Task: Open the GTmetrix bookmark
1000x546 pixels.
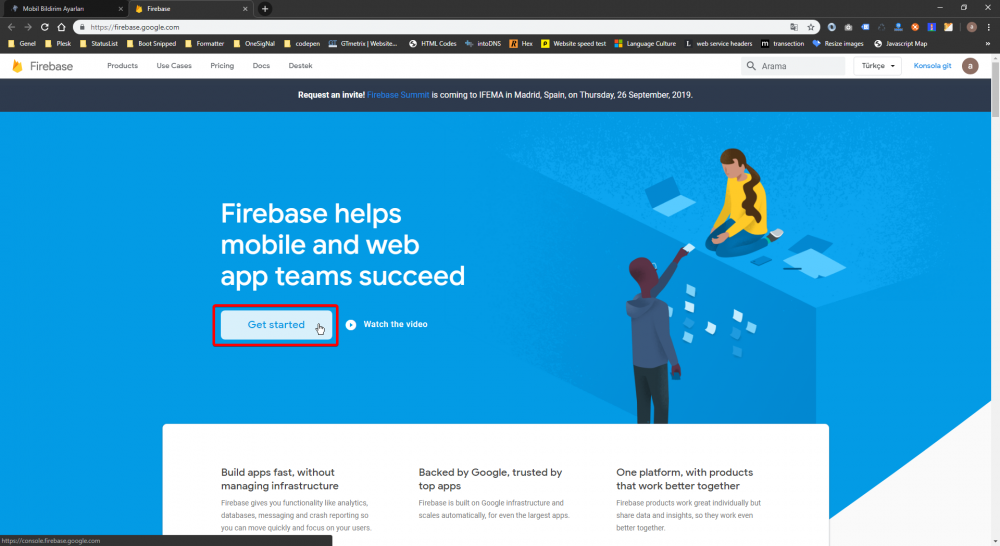Action: pyautogui.click(x=363, y=43)
